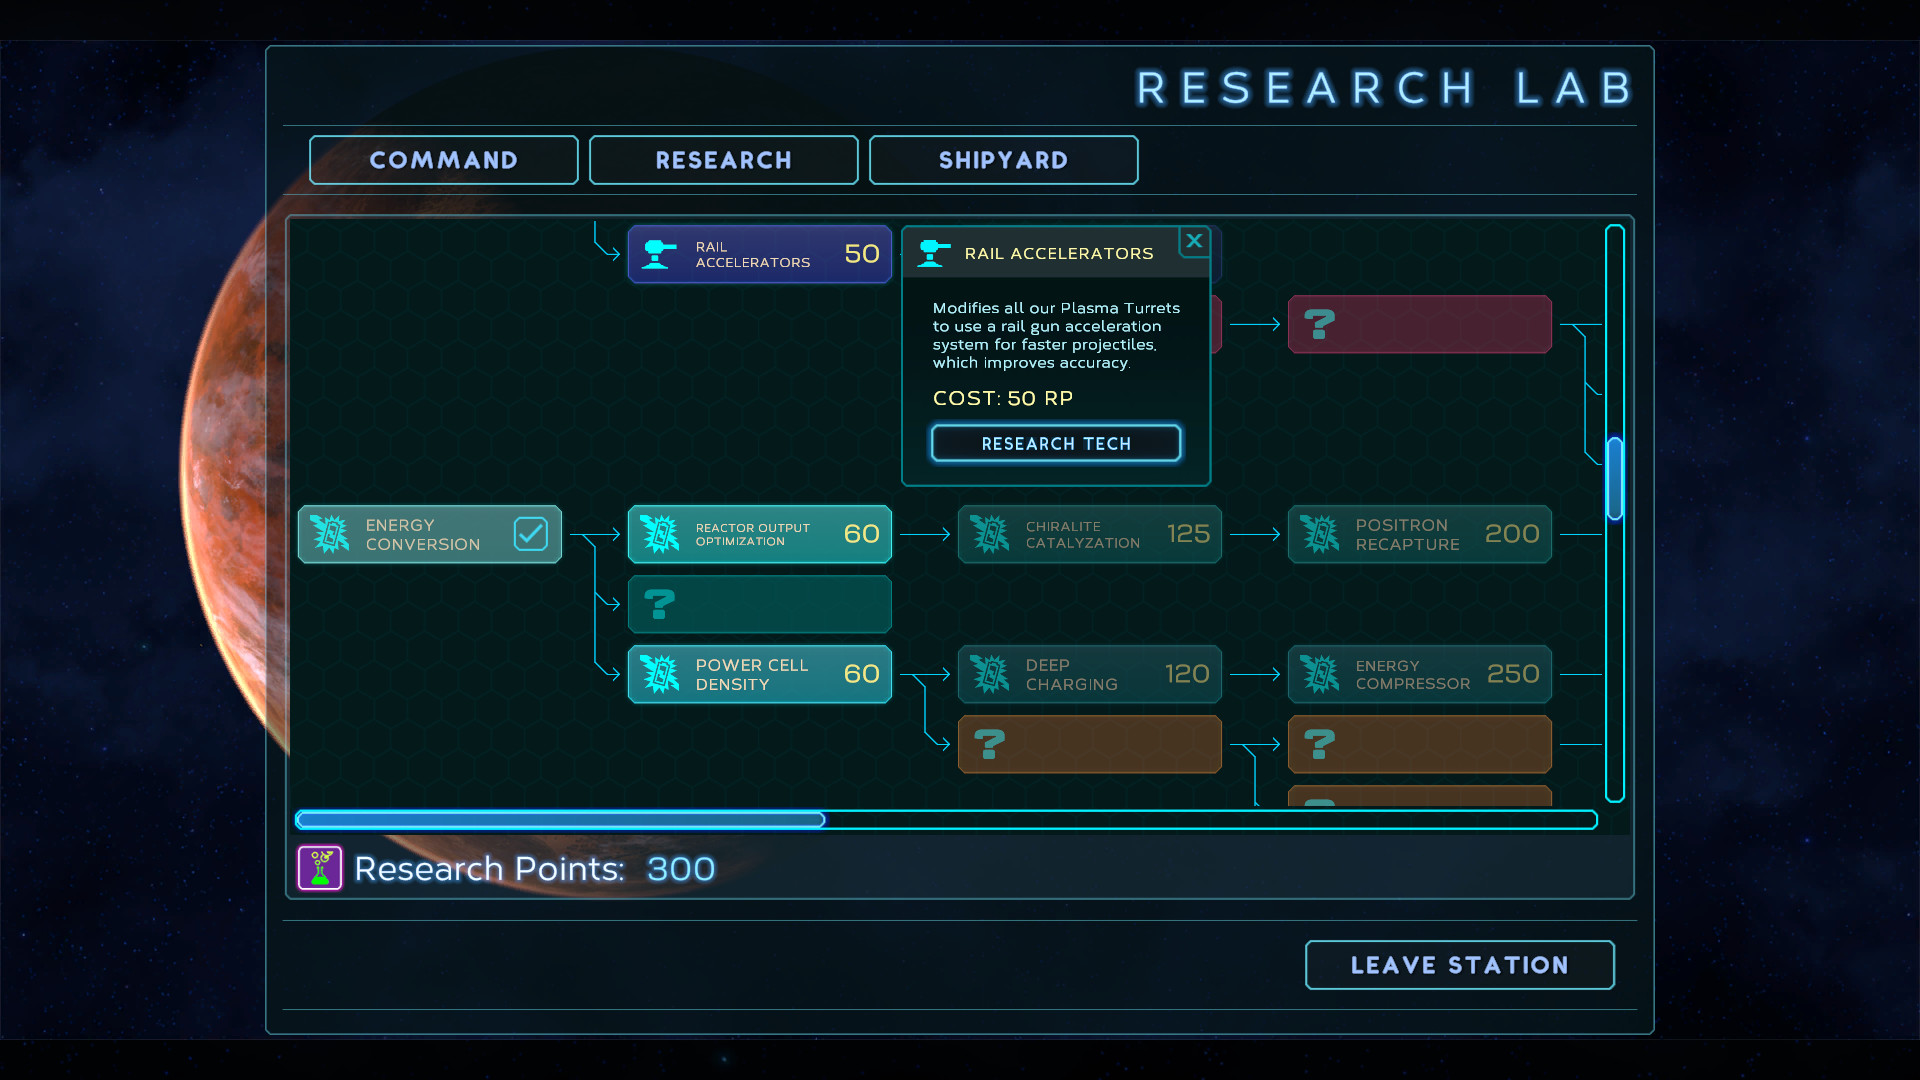Viewport: 1920px width, 1080px height.
Task: Click the Leave Station button
Action: click(x=1459, y=964)
